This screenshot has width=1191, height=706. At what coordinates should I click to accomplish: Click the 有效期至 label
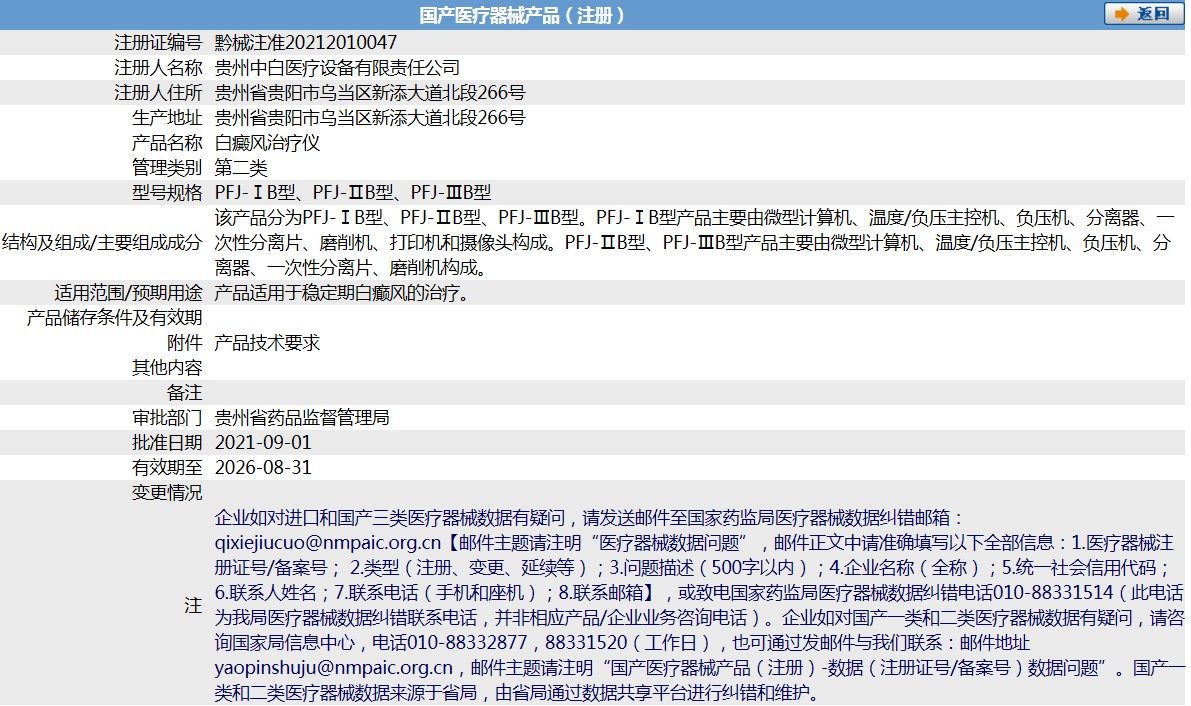click(167, 468)
